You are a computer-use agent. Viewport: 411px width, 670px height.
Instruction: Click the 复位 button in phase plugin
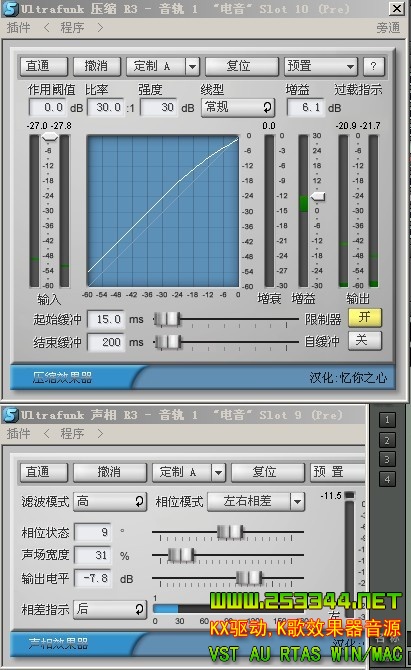[267, 472]
